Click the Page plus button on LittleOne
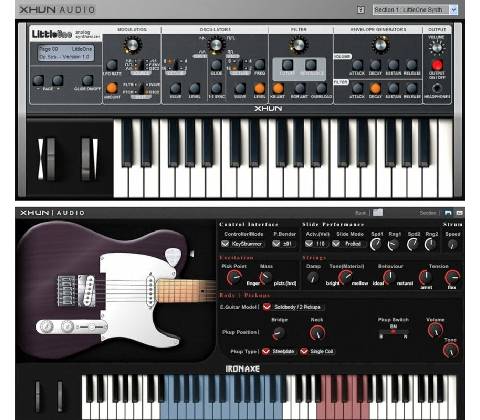Image resolution: width=480 pixels, height=420 pixels. point(58,80)
